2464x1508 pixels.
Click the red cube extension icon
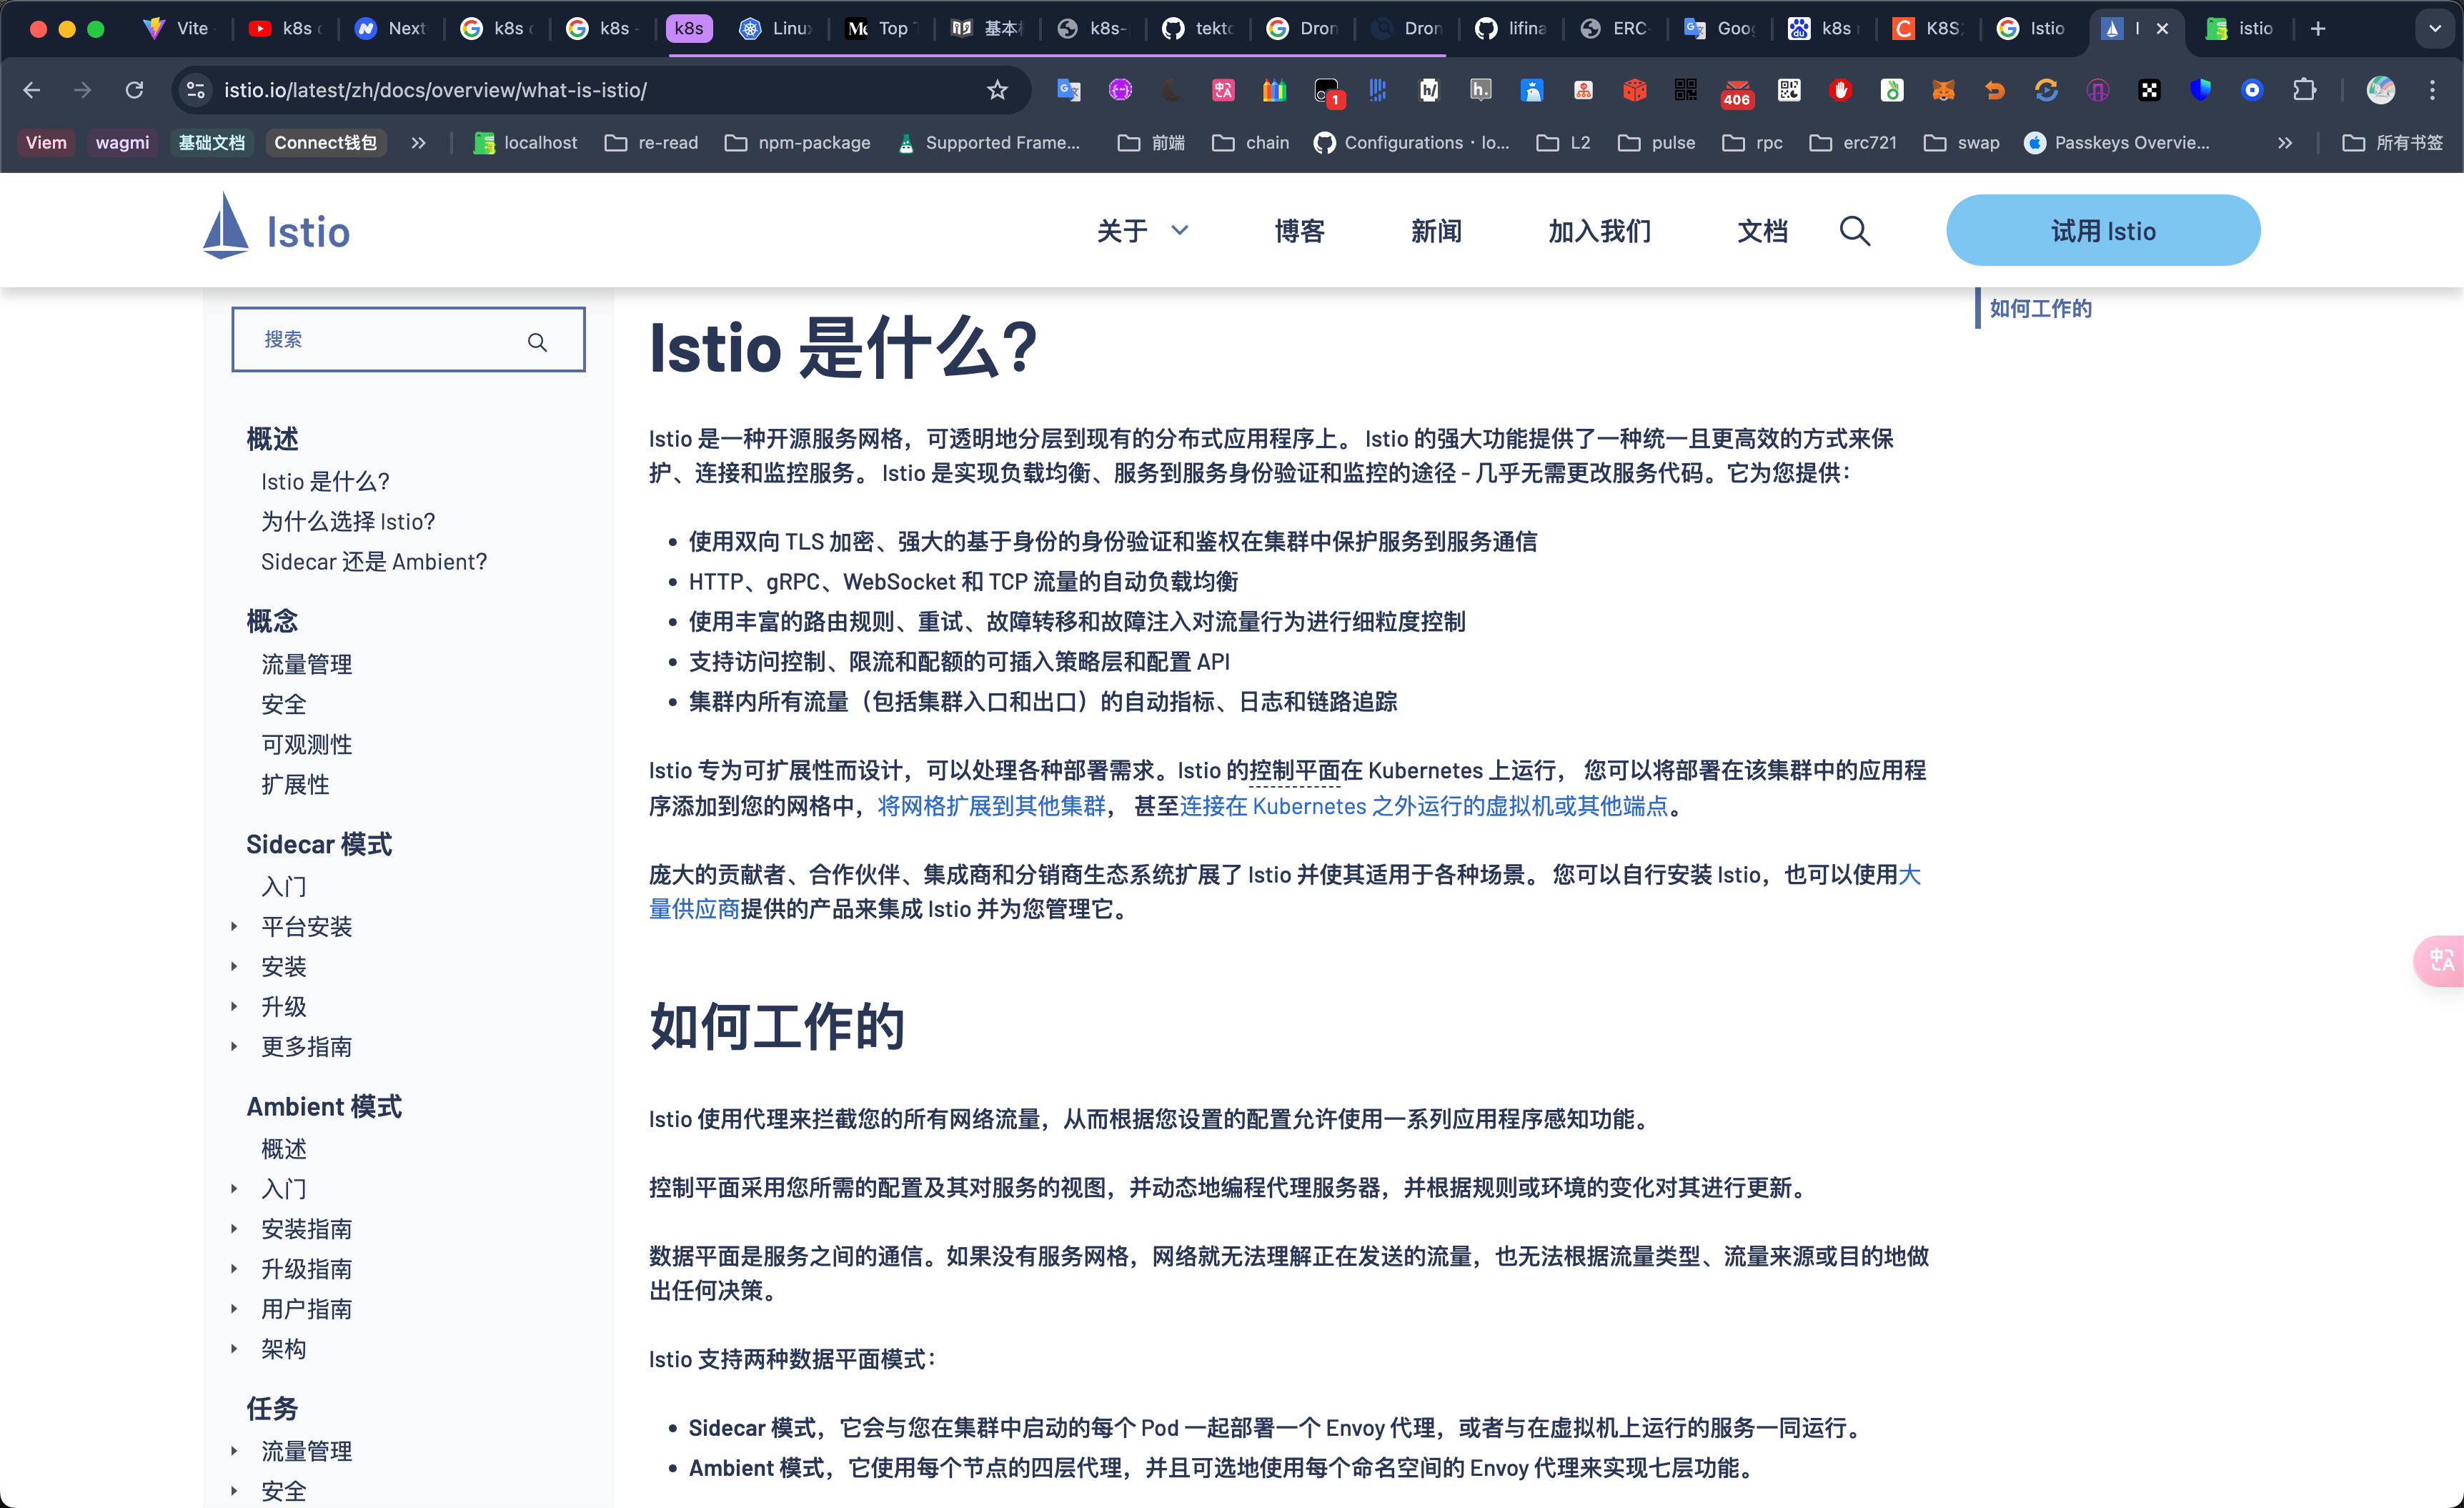1634,90
